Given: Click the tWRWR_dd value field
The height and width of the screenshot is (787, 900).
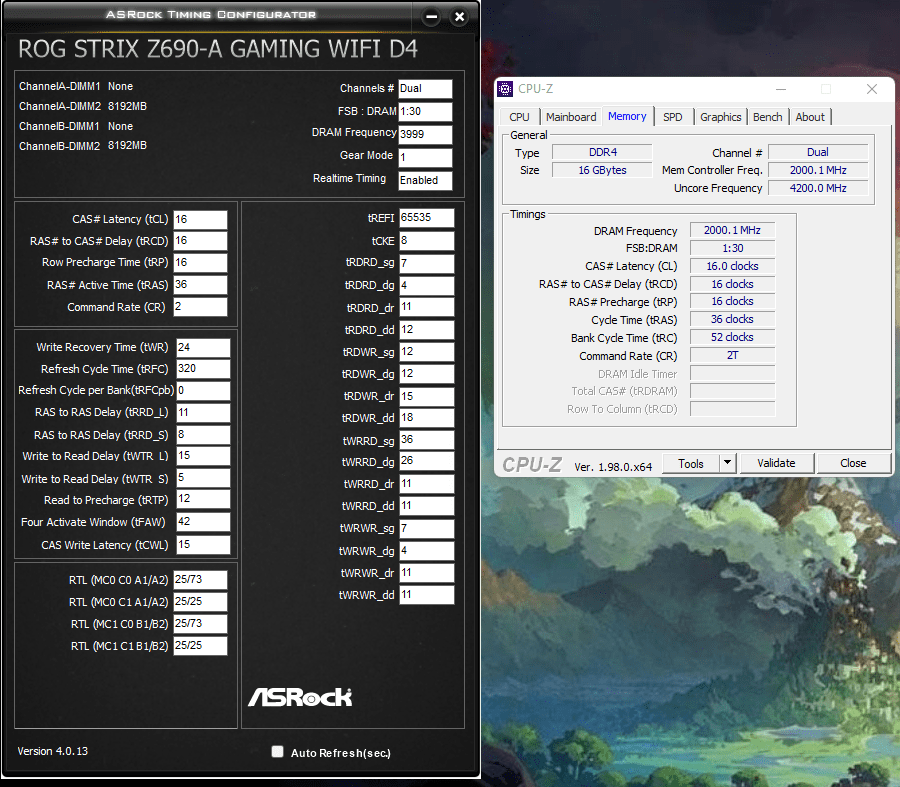Looking at the screenshot, I should [x=427, y=595].
